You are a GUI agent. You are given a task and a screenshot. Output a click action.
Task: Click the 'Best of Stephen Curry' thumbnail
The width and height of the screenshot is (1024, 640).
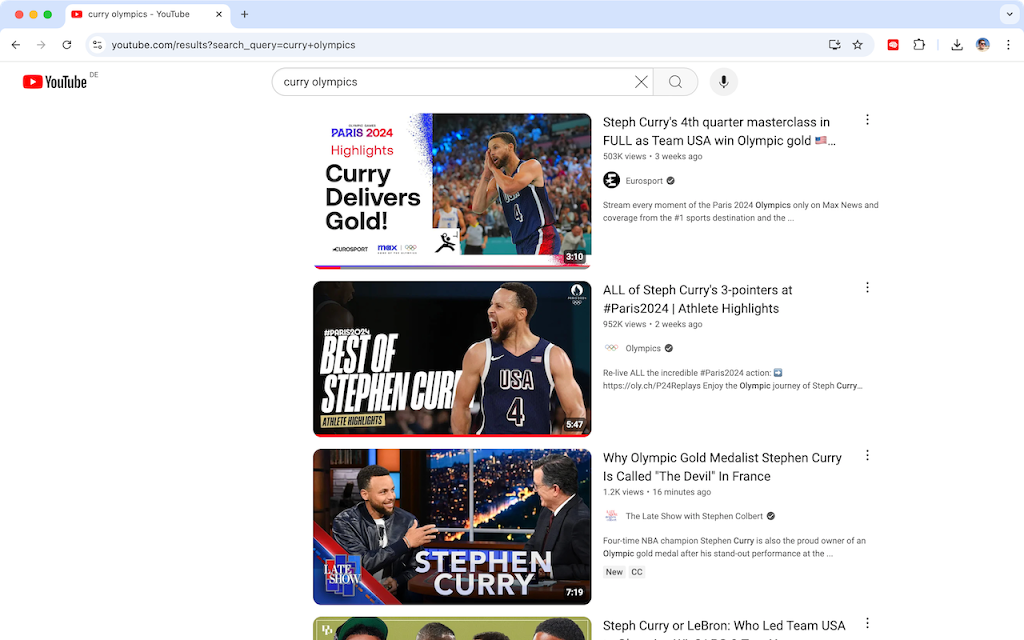(452, 359)
